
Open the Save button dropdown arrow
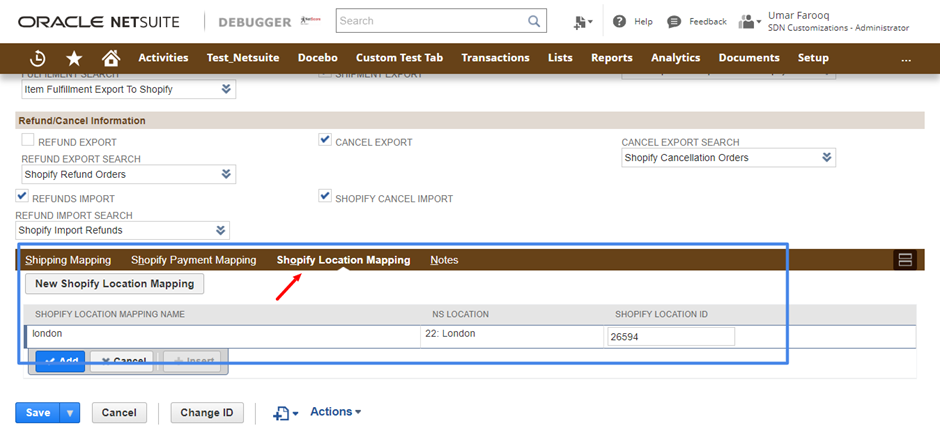70,413
